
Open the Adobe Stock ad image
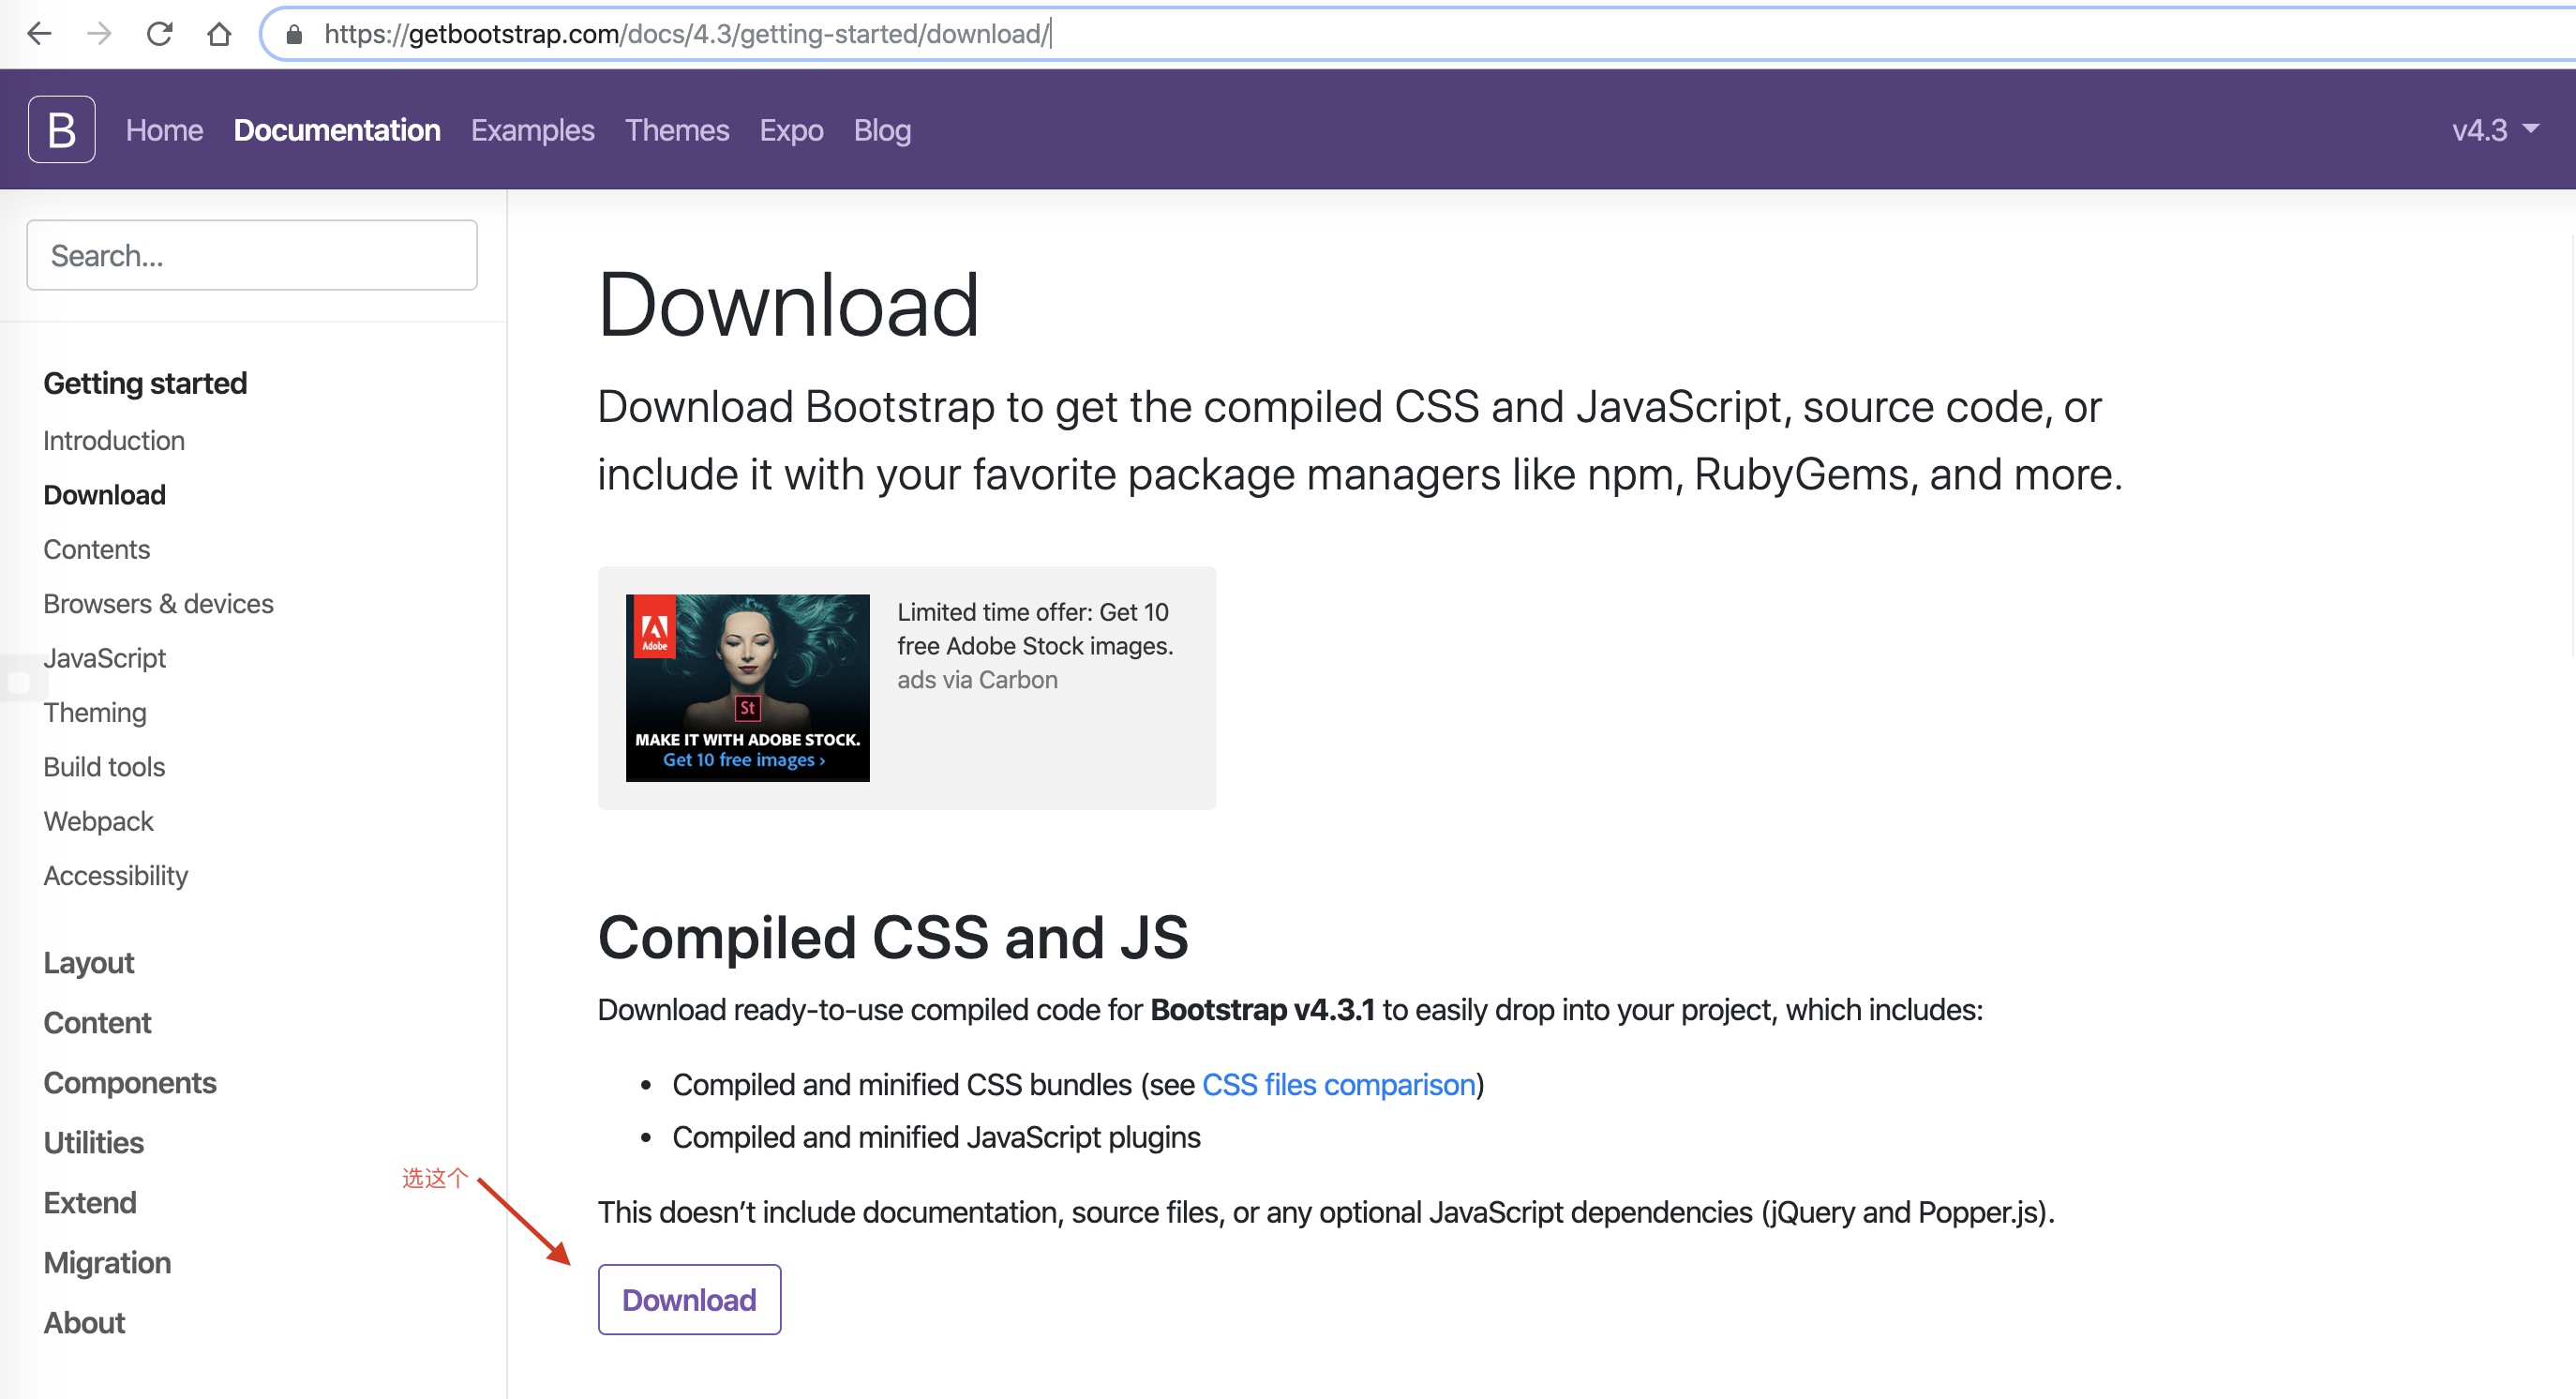pos(747,688)
